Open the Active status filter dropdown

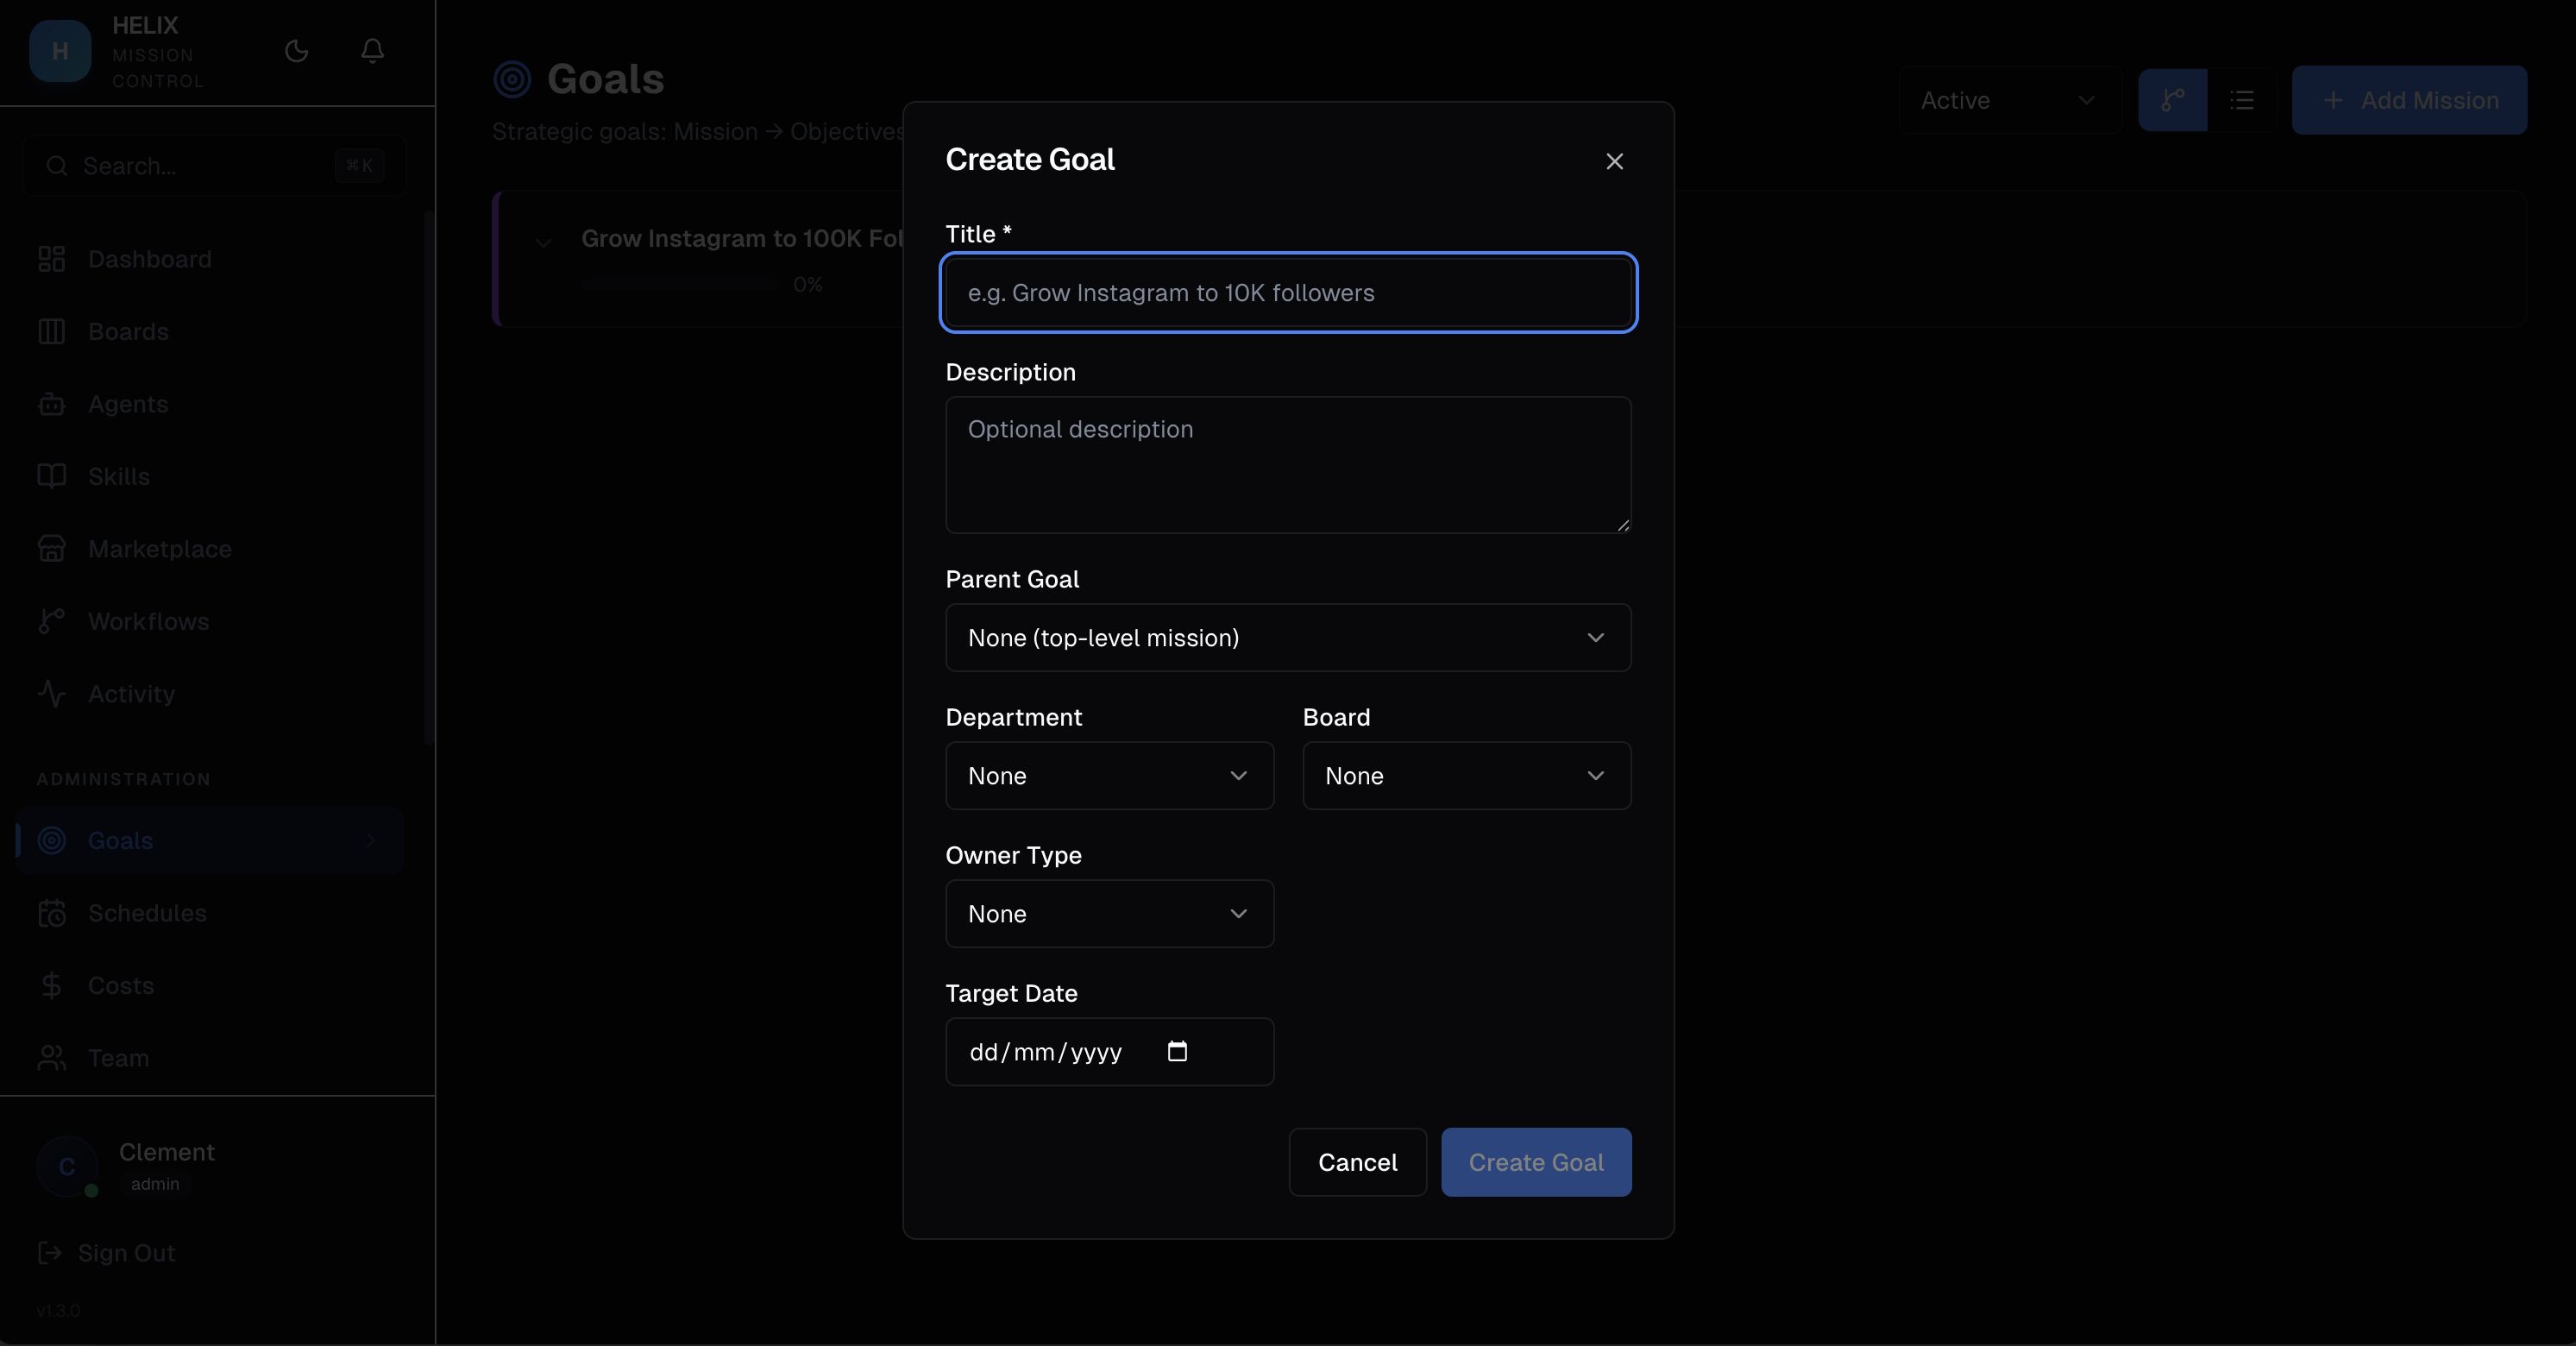coord(2009,100)
